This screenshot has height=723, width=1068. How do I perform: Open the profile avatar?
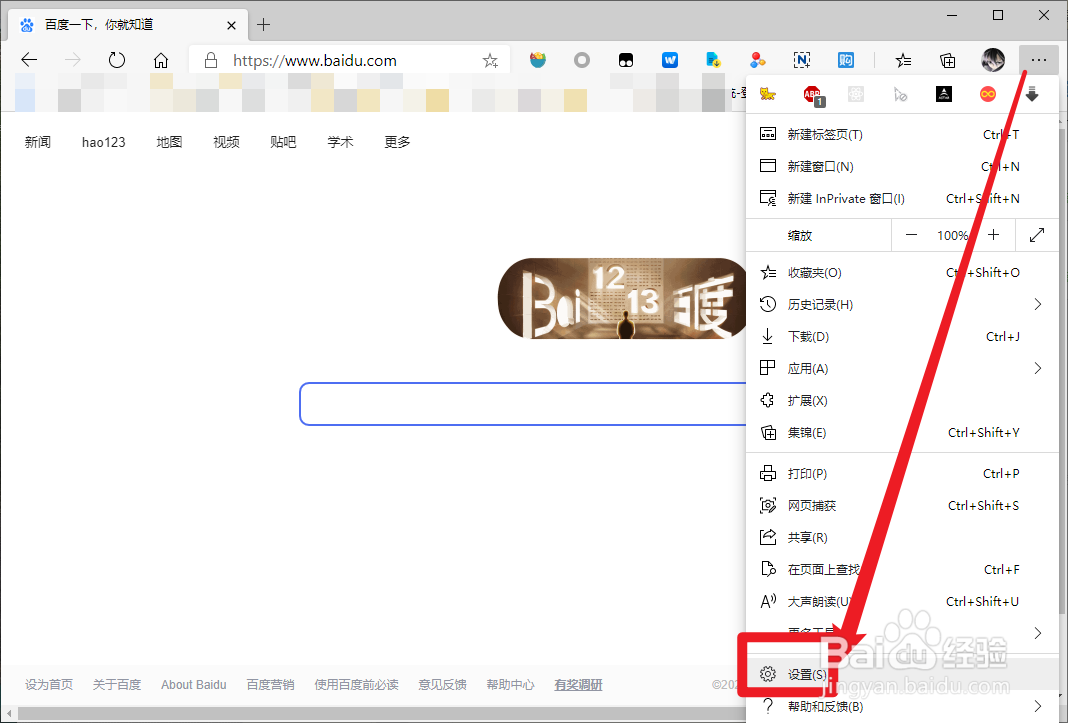tap(992, 61)
